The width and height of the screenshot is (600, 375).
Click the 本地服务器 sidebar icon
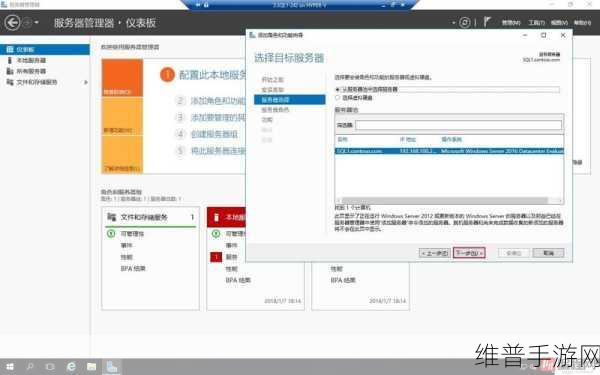point(10,60)
